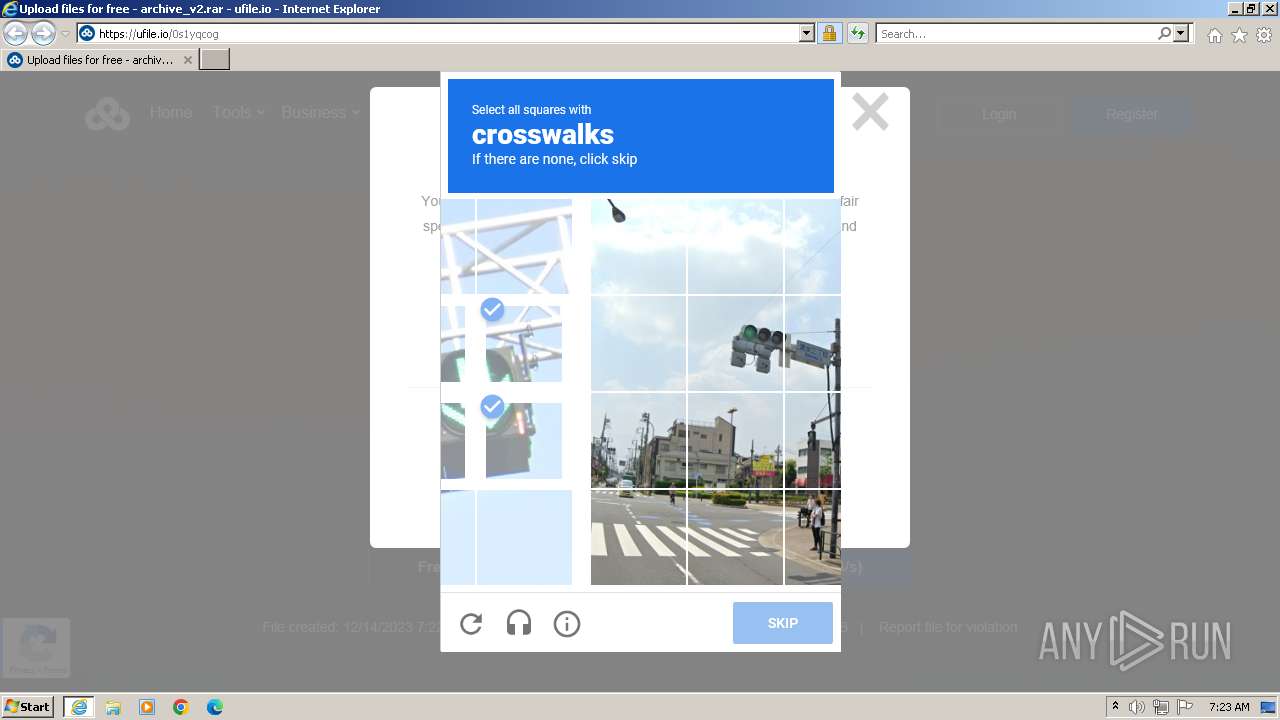
Task: Click the Login button
Action: [x=998, y=115]
